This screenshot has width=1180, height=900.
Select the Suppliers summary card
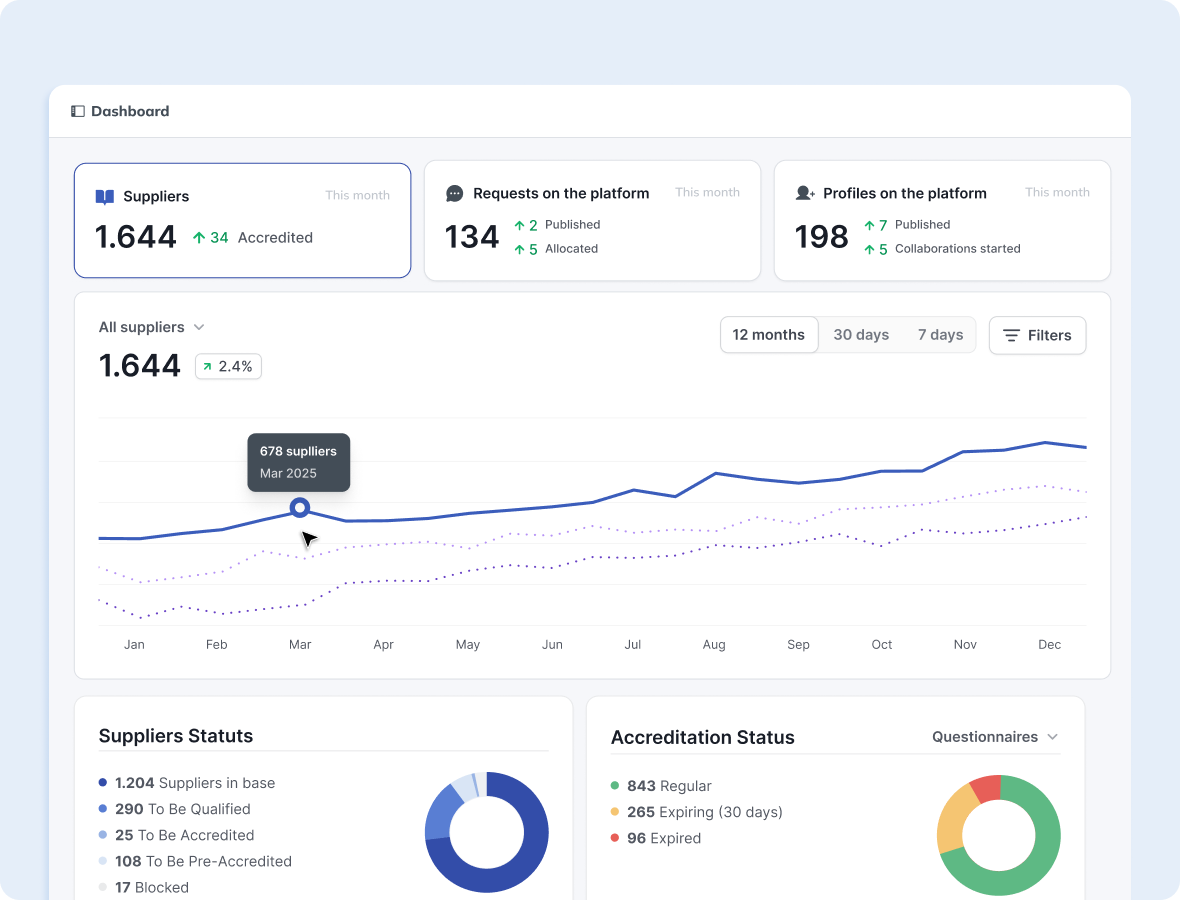tap(242, 220)
